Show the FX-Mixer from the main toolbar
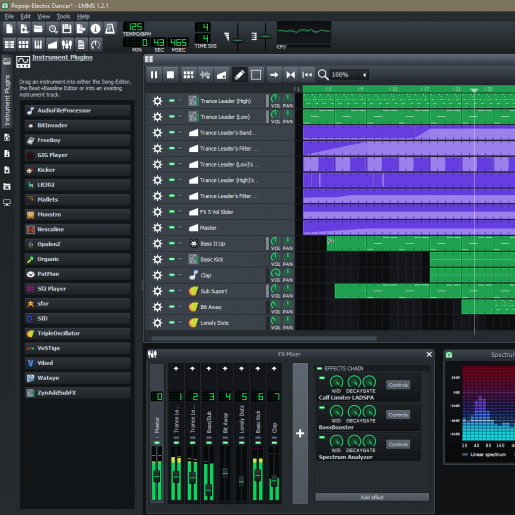The height and width of the screenshot is (515, 515). click(67, 44)
